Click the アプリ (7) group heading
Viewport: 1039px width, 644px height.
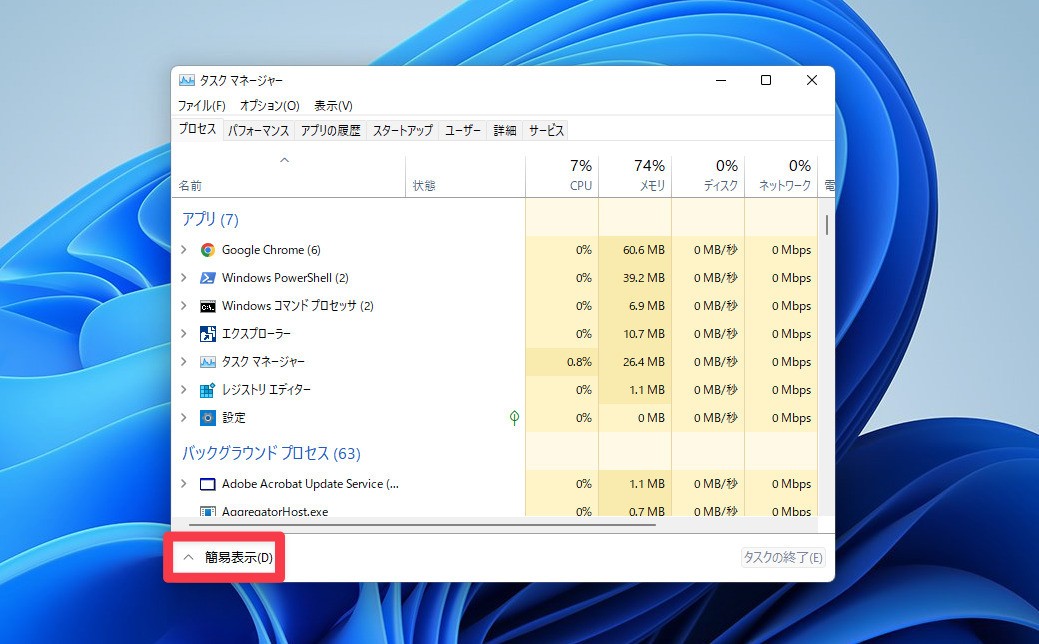210,219
